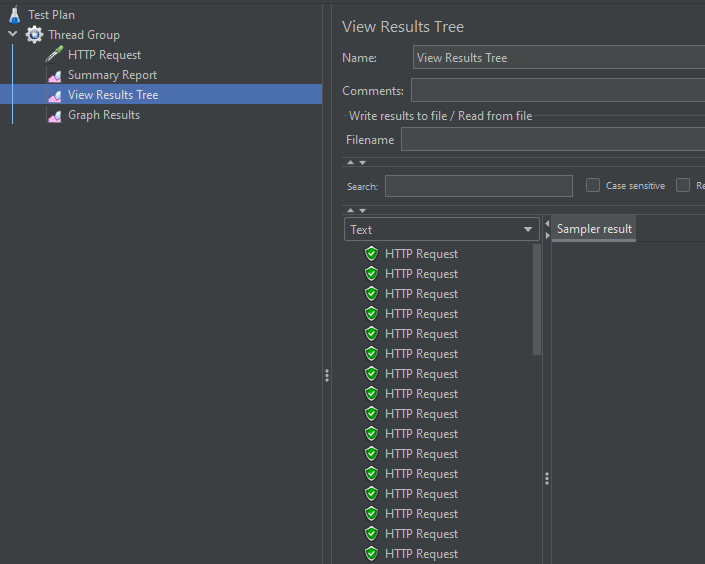This screenshot has height=564, width=705.
Task: Select the bottommost visible HTTP Request result
Action: click(421, 554)
